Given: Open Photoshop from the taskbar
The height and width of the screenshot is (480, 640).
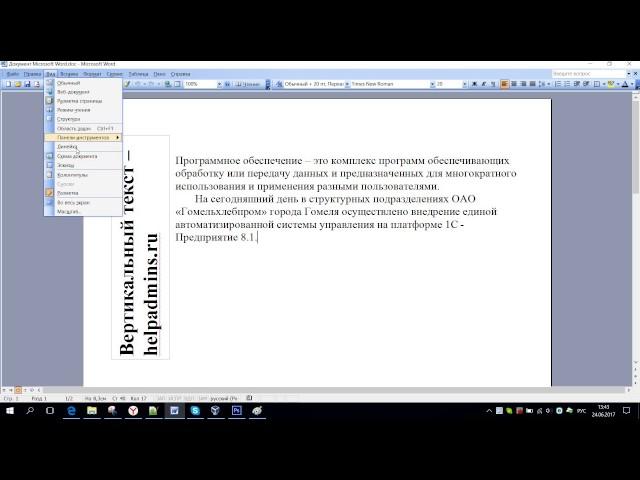Looking at the screenshot, I should coord(237,410).
